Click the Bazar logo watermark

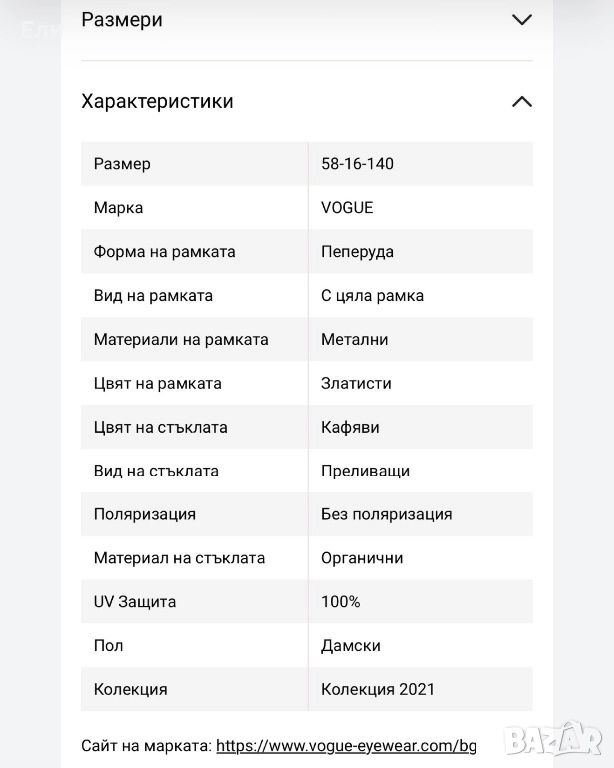click(553, 739)
